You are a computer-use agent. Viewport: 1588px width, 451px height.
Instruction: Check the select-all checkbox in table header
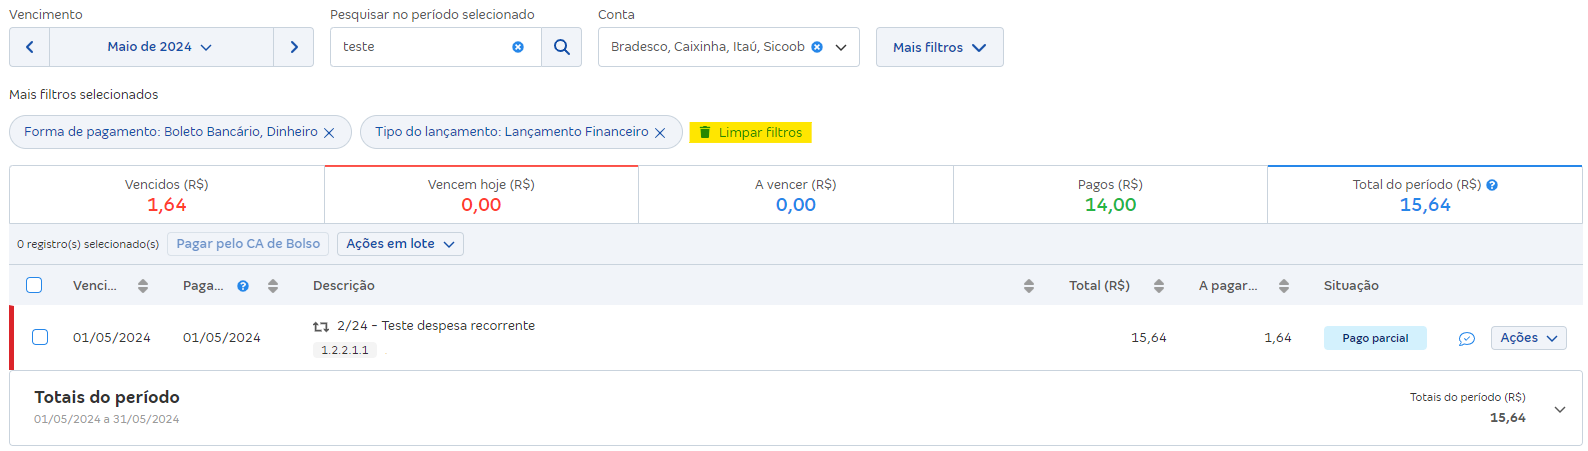(34, 285)
